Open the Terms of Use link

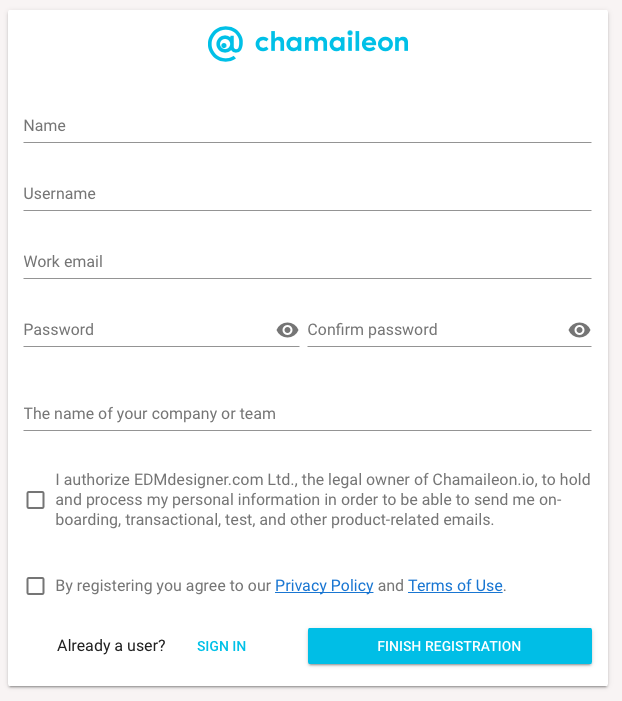tap(455, 586)
